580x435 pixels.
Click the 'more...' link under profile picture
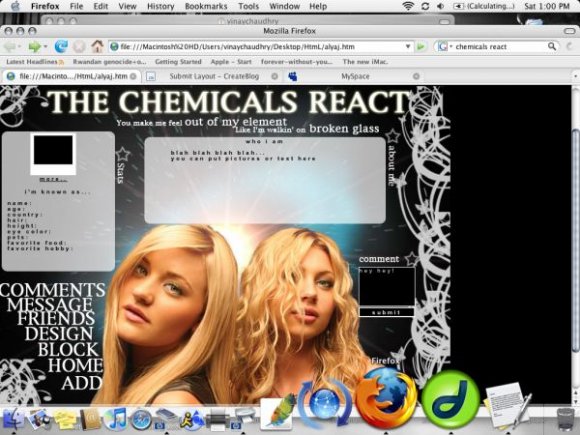[x=53, y=179]
